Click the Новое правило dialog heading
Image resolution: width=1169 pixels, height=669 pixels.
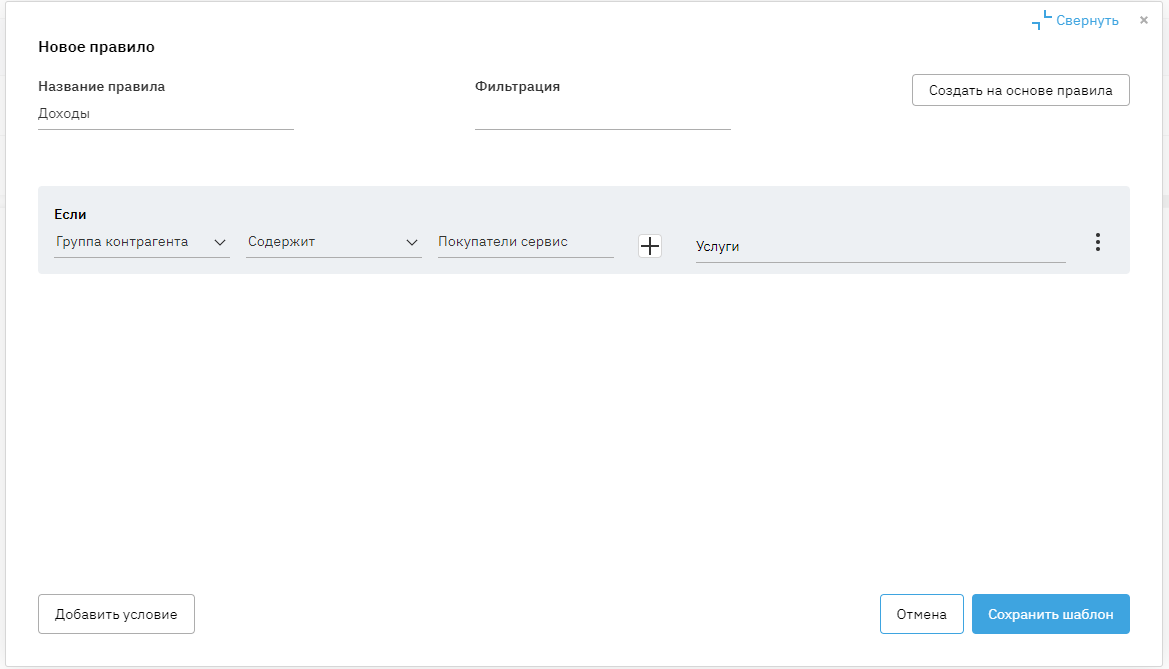pyautogui.click(x=96, y=47)
